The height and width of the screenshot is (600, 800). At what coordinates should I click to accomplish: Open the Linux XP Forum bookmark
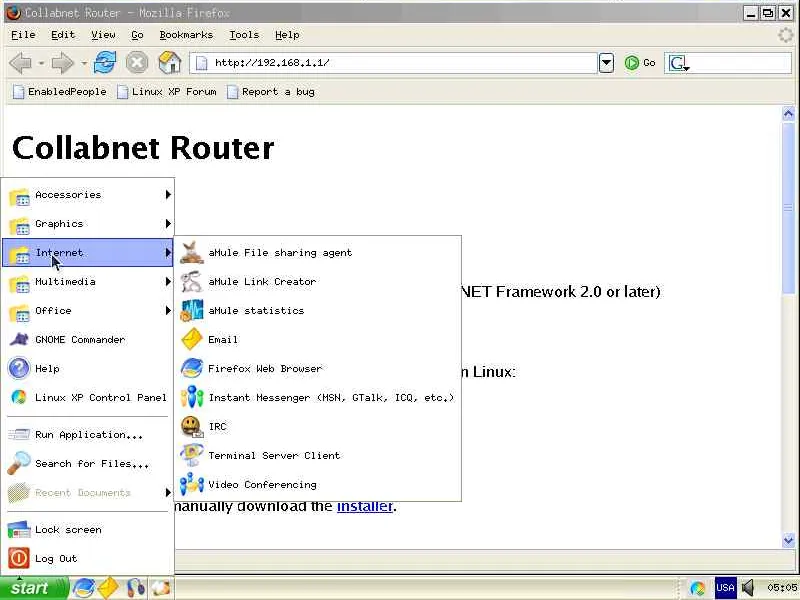(x=167, y=92)
